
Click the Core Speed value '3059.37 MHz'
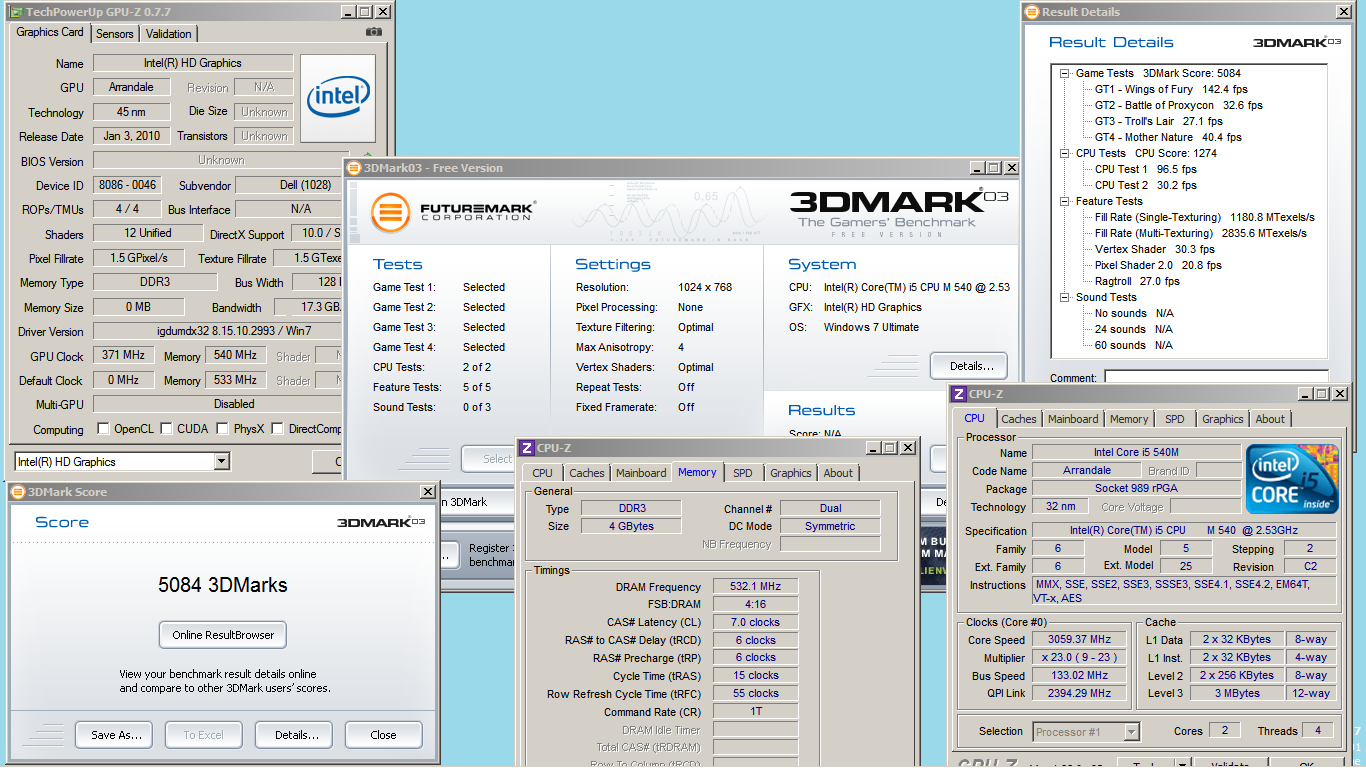click(x=1081, y=640)
